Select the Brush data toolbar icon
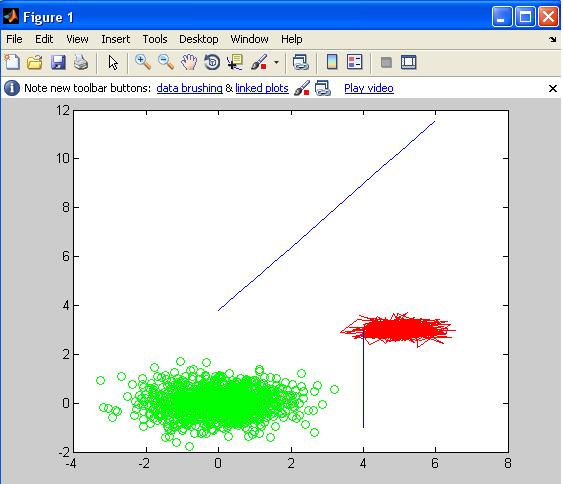563x484 pixels. click(x=259, y=62)
